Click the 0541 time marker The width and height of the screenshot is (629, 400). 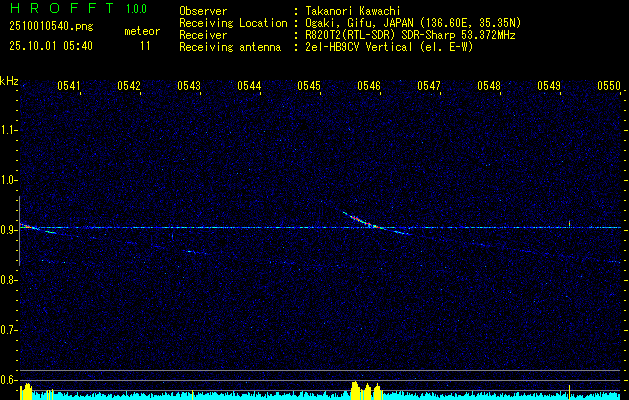coord(69,86)
